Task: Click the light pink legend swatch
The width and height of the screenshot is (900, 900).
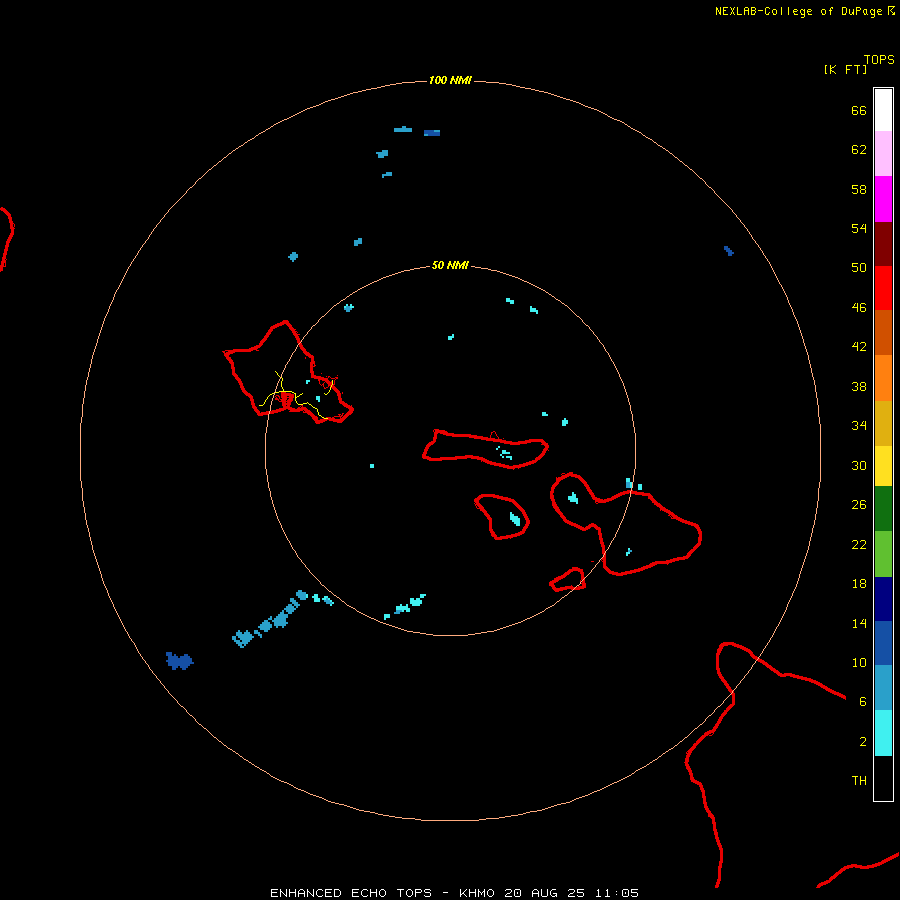Action: [x=883, y=154]
